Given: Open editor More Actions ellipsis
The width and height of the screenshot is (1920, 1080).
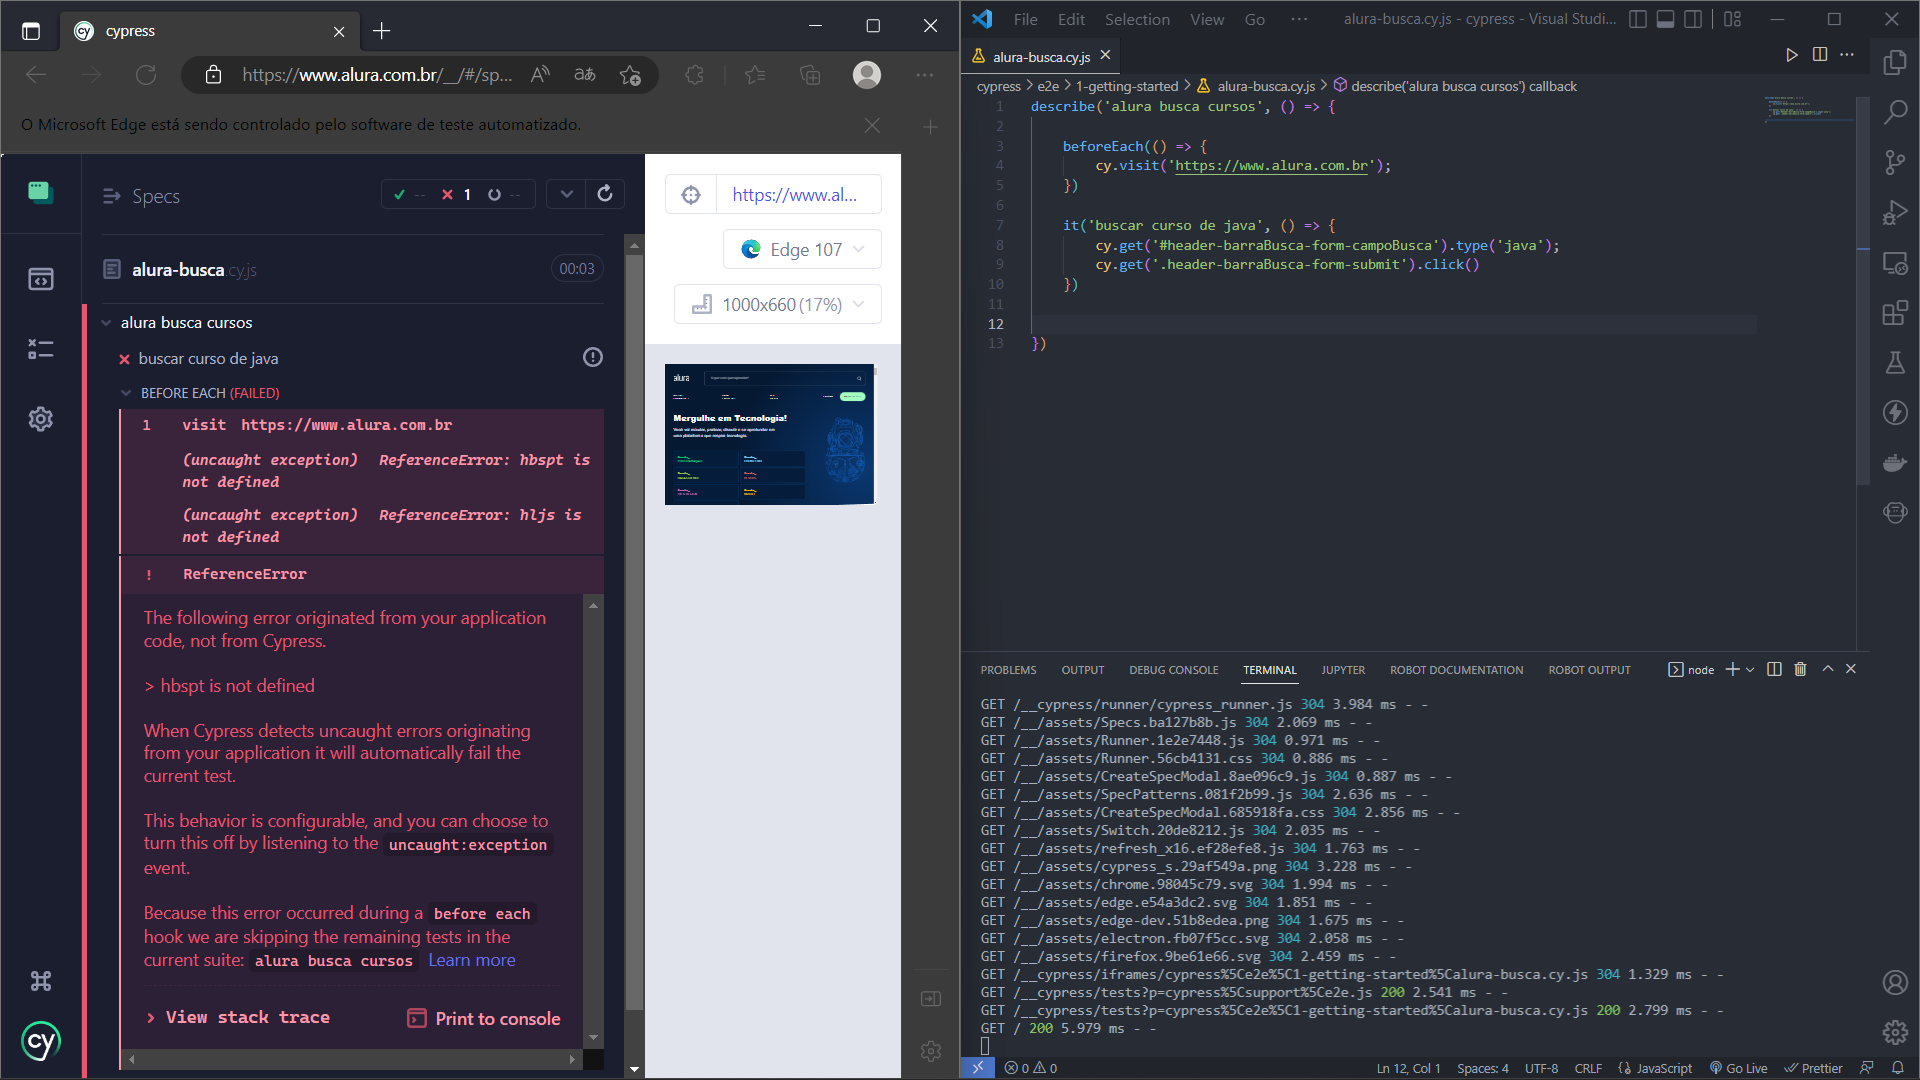Looking at the screenshot, I should (x=1847, y=55).
